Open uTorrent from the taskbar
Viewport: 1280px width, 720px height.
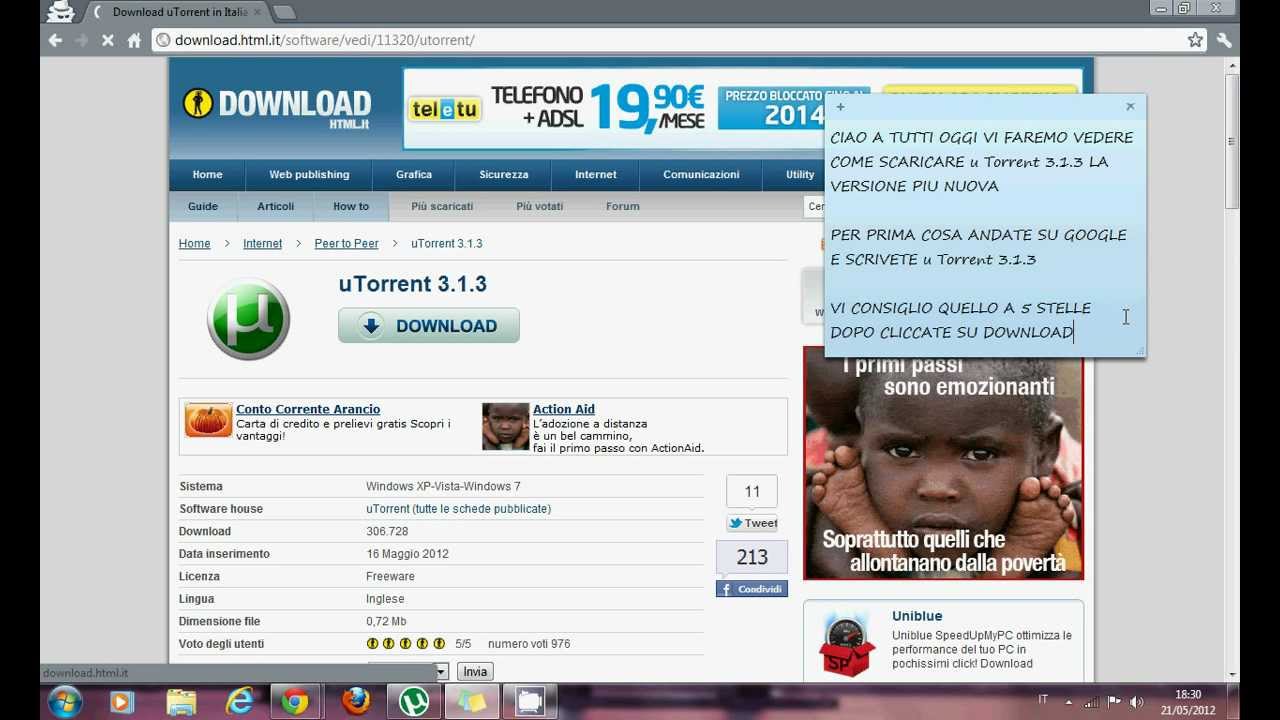pyautogui.click(x=413, y=702)
